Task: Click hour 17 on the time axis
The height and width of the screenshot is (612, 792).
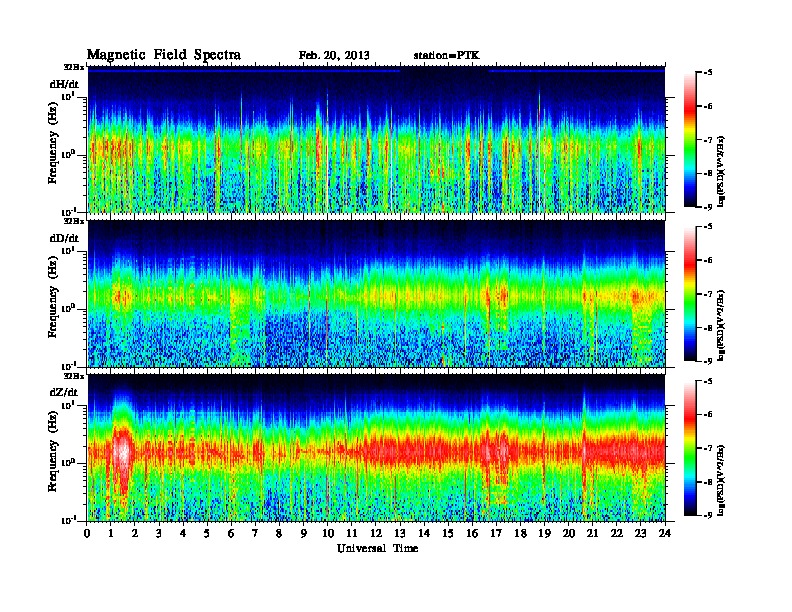Action: (x=497, y=534)
